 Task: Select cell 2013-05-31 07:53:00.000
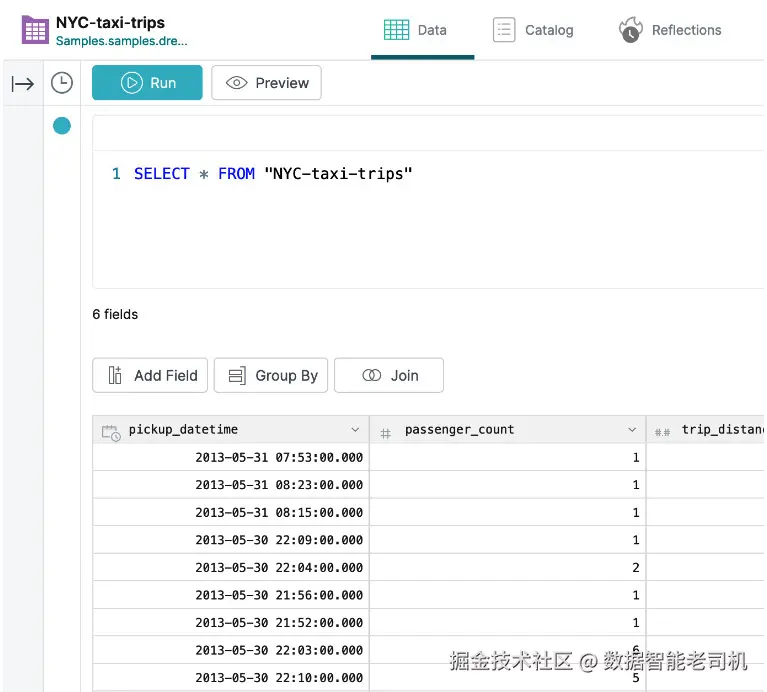click(x=231, y=457)
